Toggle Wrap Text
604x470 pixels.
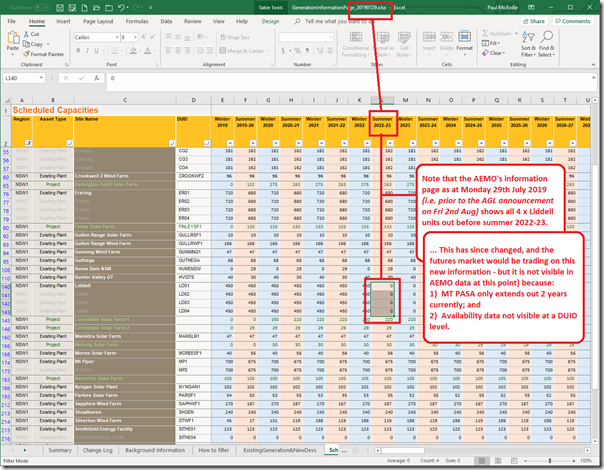pos(235,37)
